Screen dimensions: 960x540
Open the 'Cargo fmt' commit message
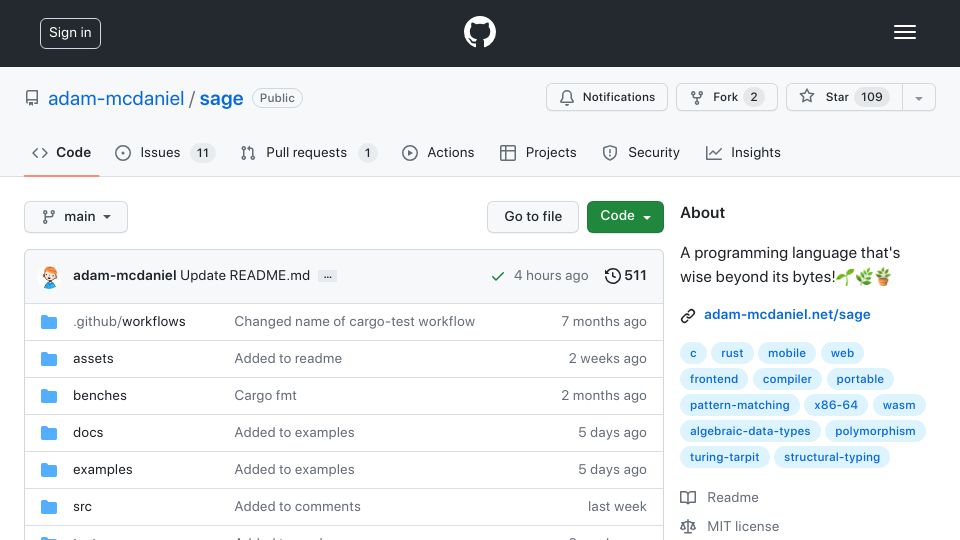point(265,396)
